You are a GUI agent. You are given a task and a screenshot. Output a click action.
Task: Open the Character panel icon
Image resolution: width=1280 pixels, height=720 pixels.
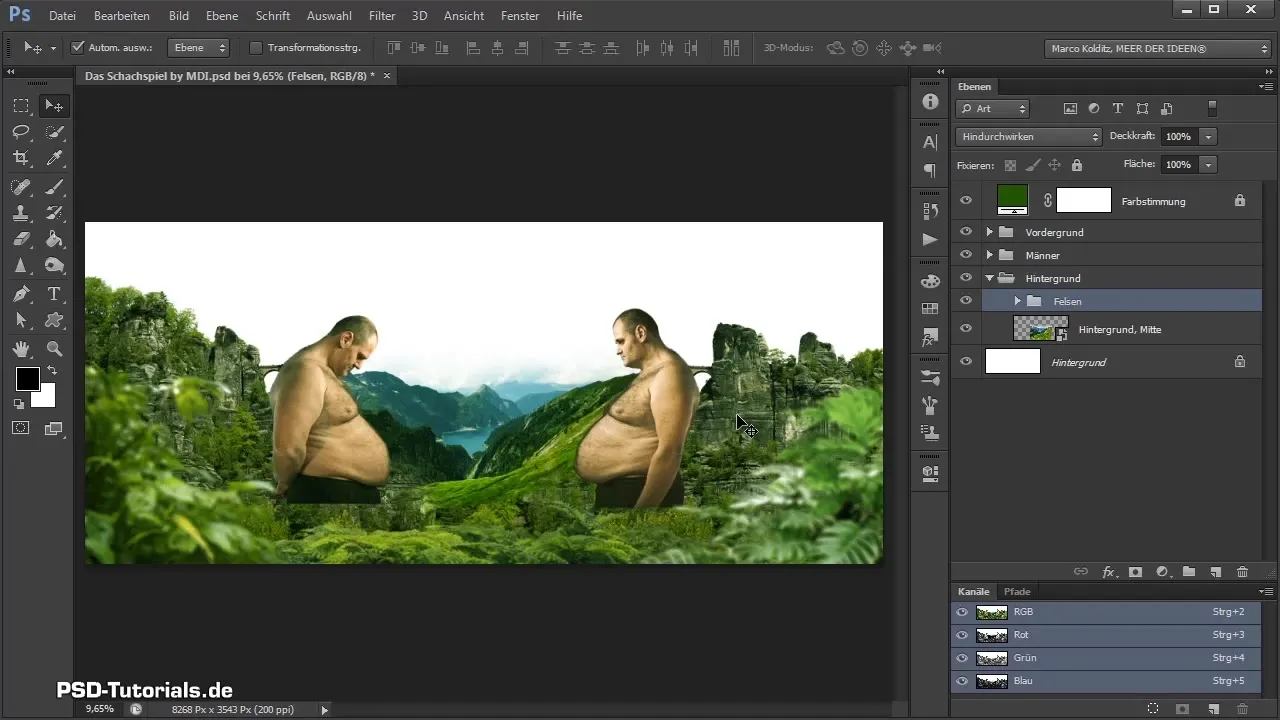[x=930, y=142]
